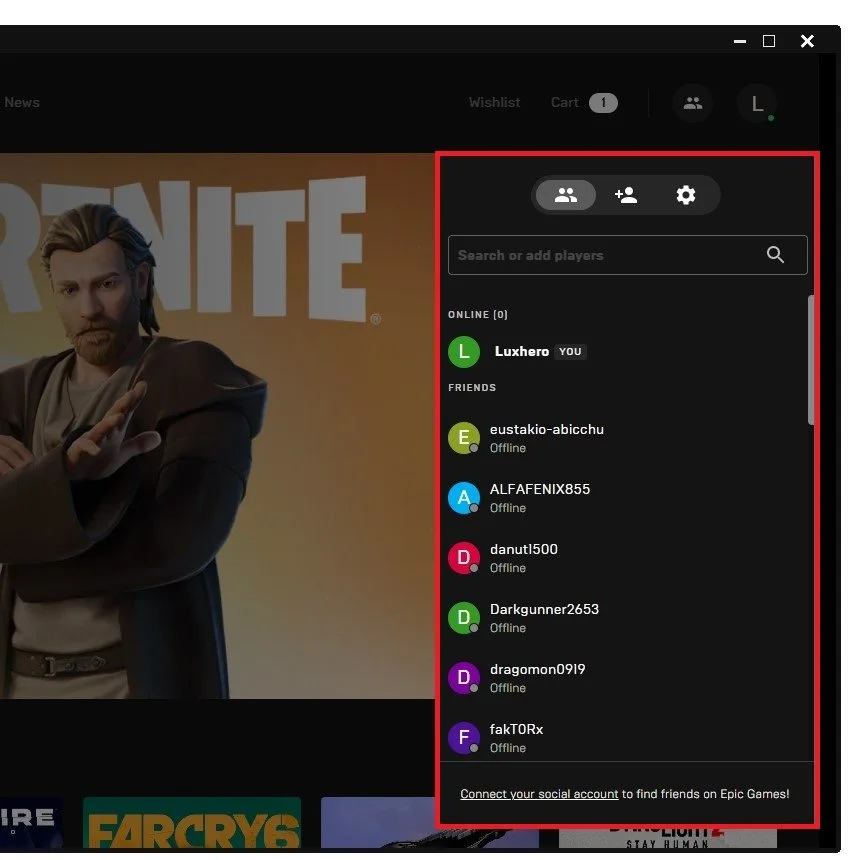The width and height of the screenshot is (856, 860).
Task: Select Luxhero's green avatar
Action: [x=463, y=351]
